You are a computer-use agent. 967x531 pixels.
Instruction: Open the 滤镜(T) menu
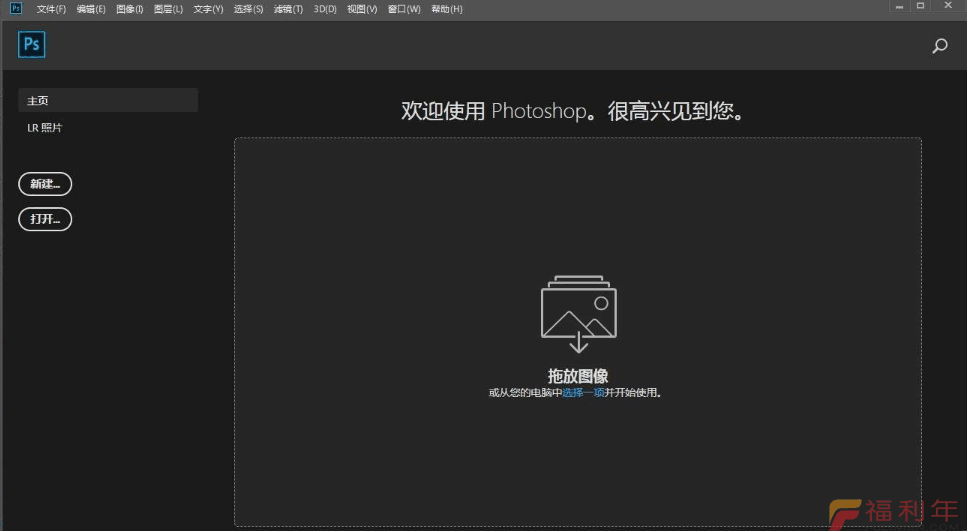point(288,9)
